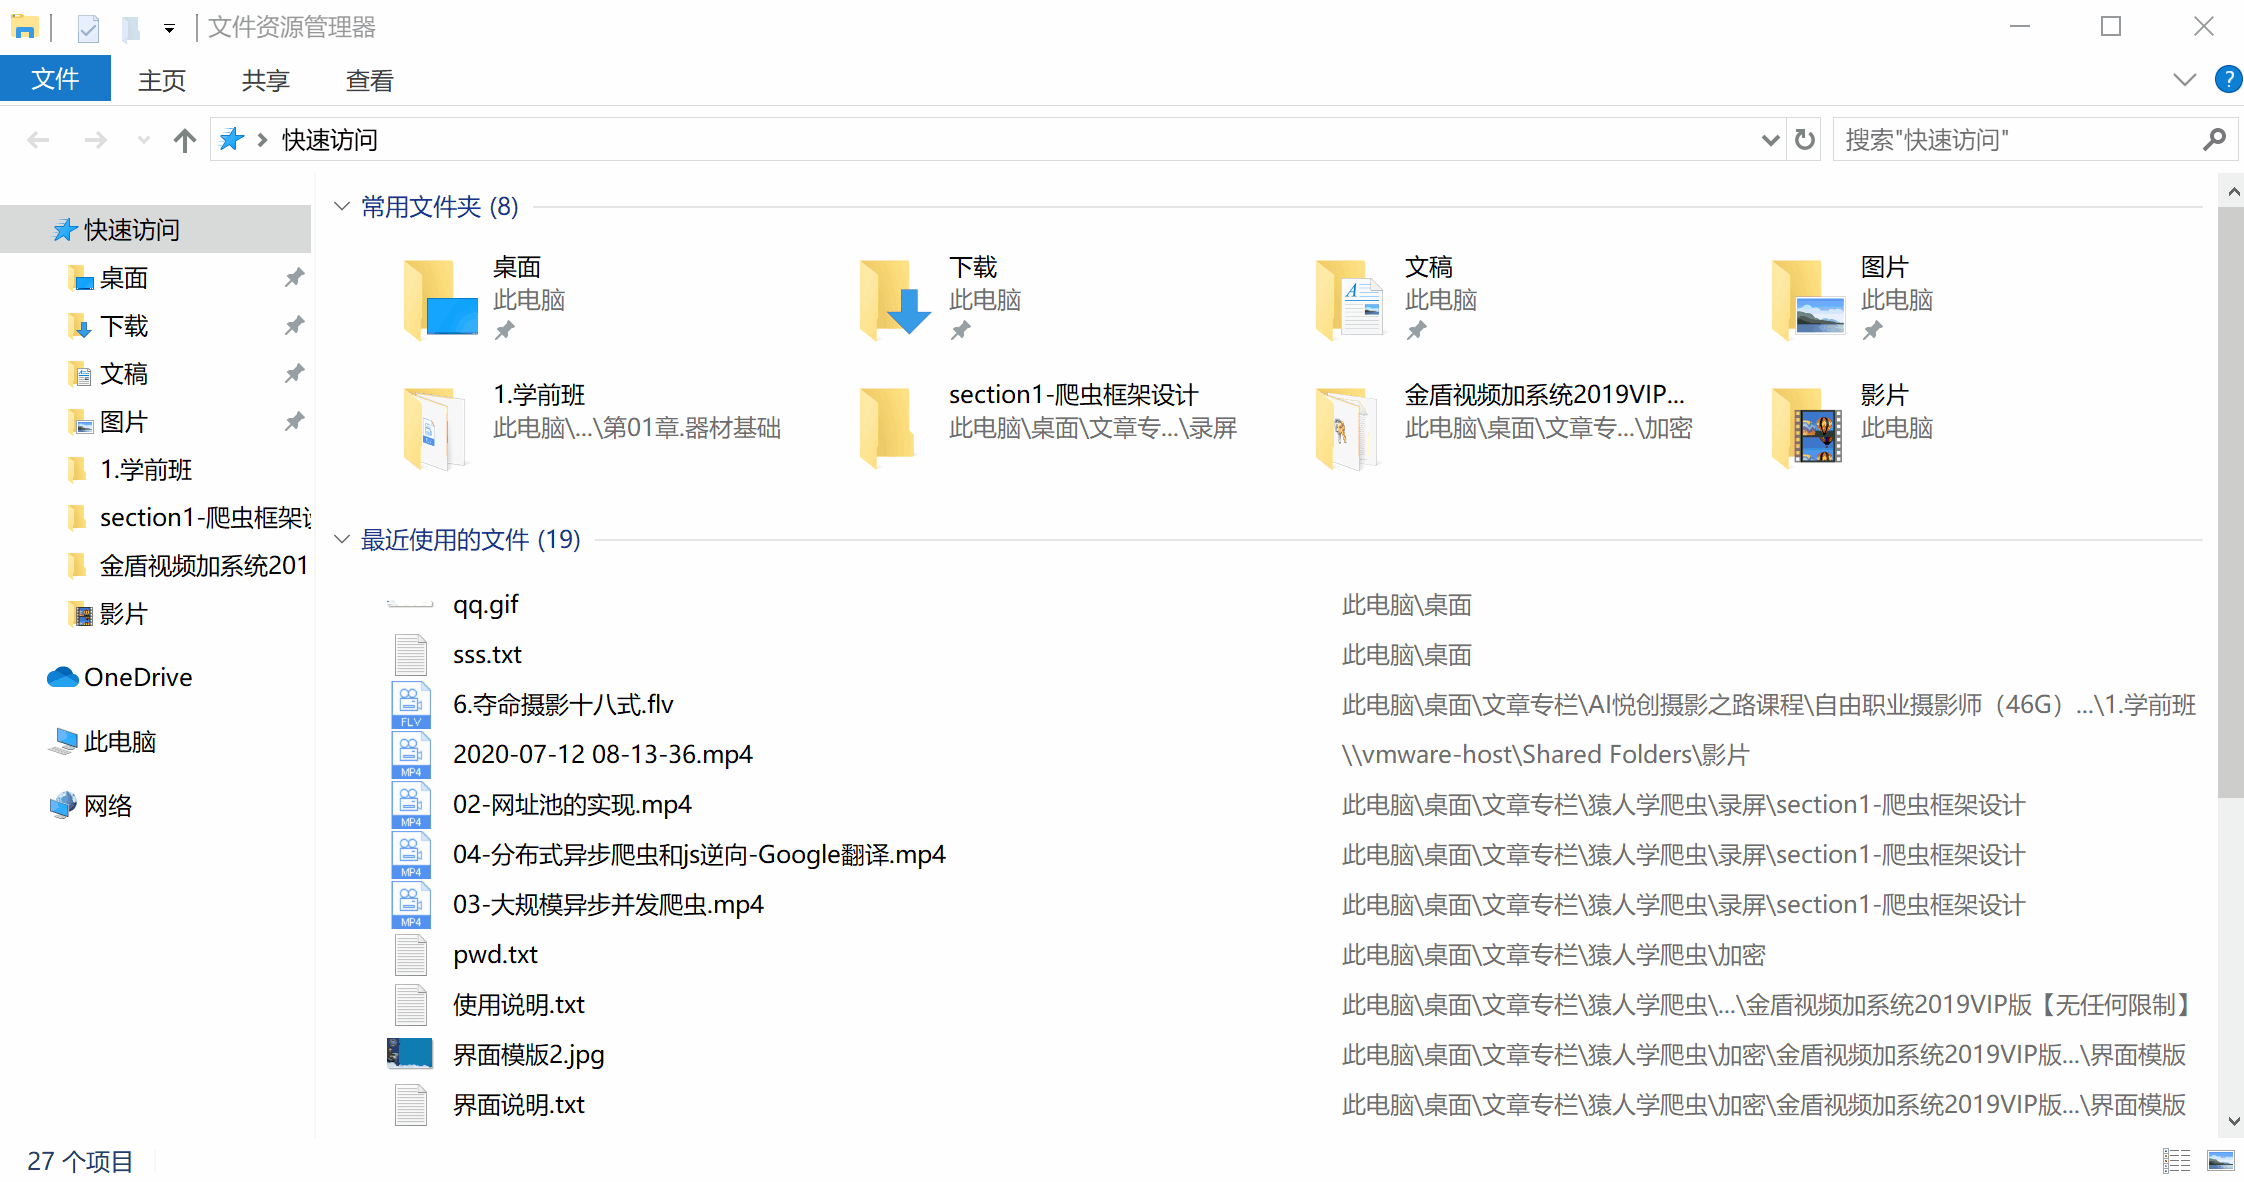Unpin 桌面 using its sidebar pin icon
2244x1182 pixels.
click(294, 278)
